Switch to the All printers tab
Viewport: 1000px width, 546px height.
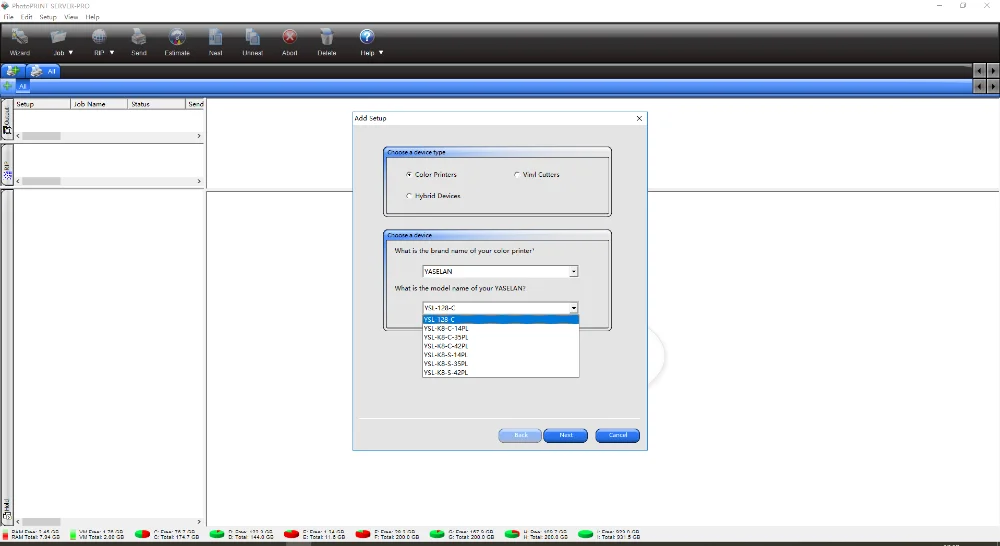43,71
